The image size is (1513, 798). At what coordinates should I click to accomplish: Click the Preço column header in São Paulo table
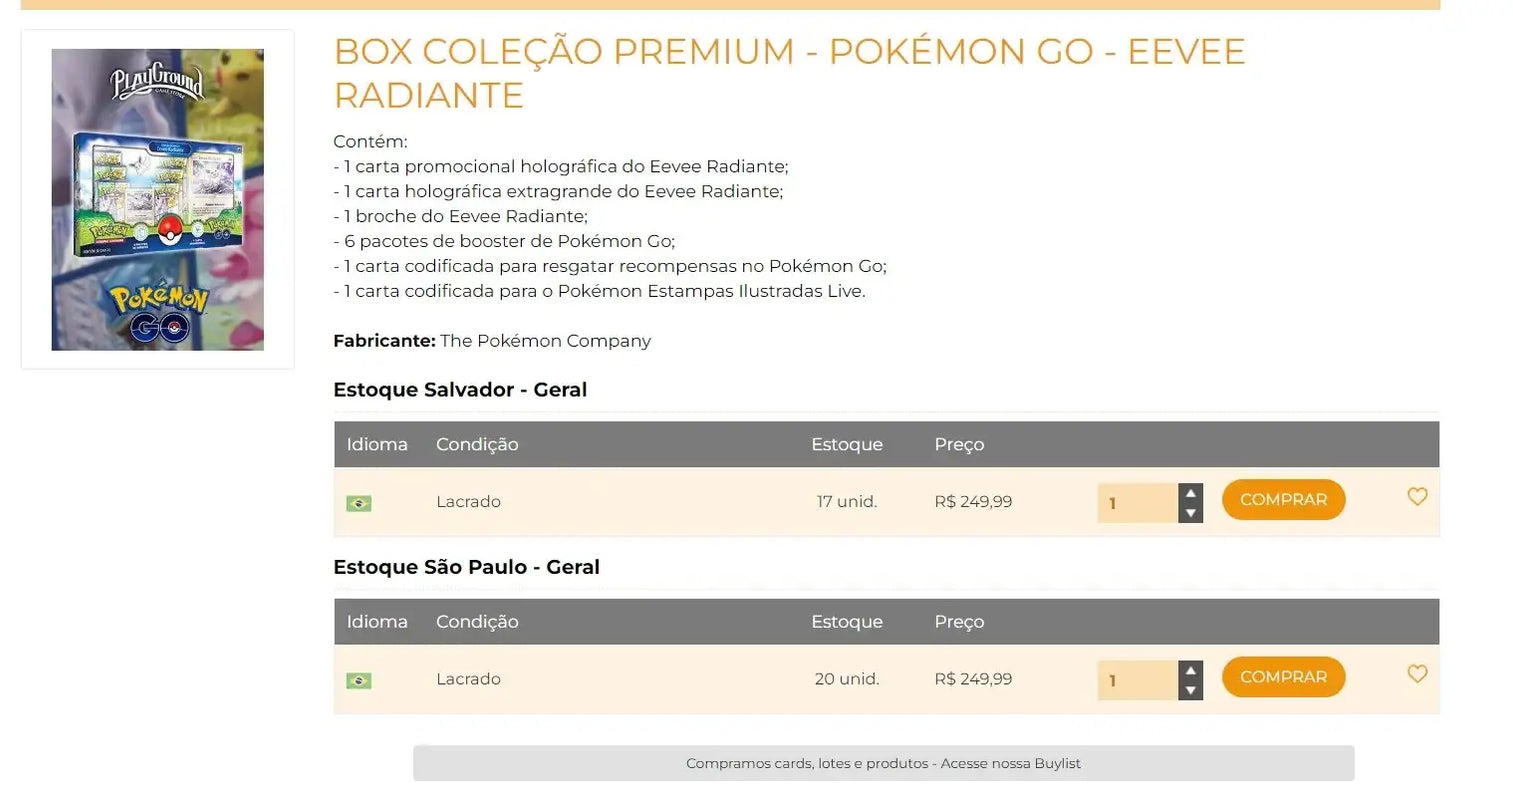(x=959, y=621)
